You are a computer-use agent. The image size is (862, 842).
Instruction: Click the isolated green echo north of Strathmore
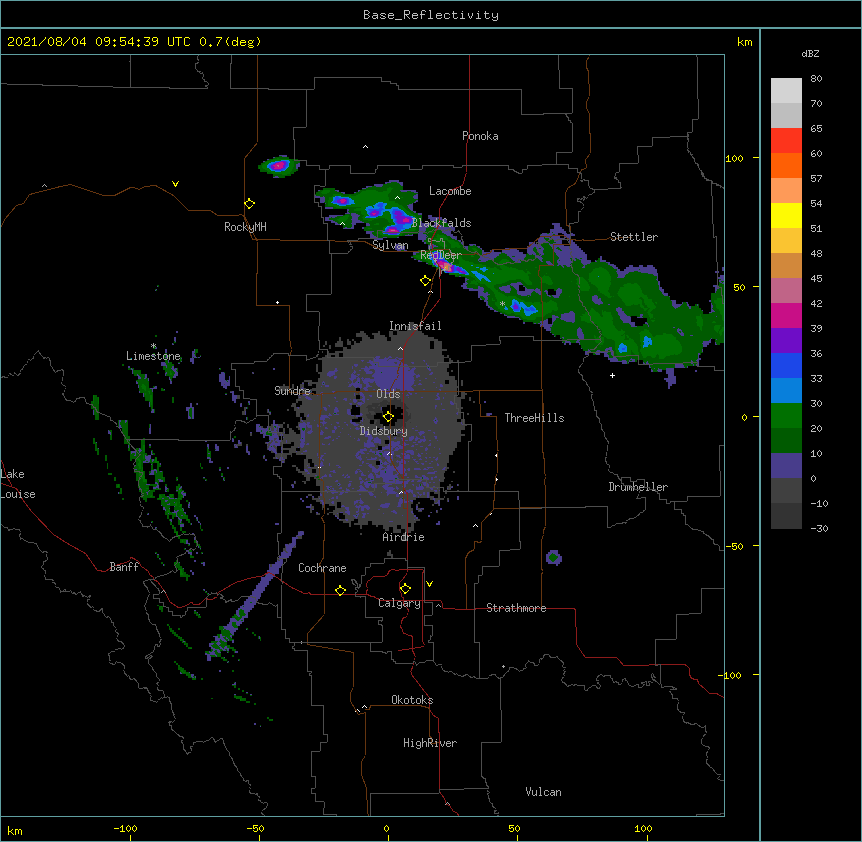[554, 558]
